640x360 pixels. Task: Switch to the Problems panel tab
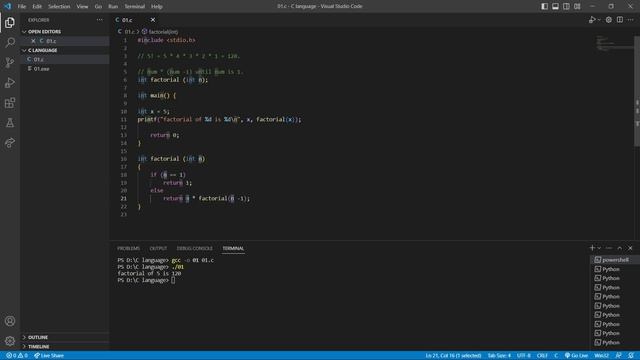pyautogui.click(x=129, y=248)
